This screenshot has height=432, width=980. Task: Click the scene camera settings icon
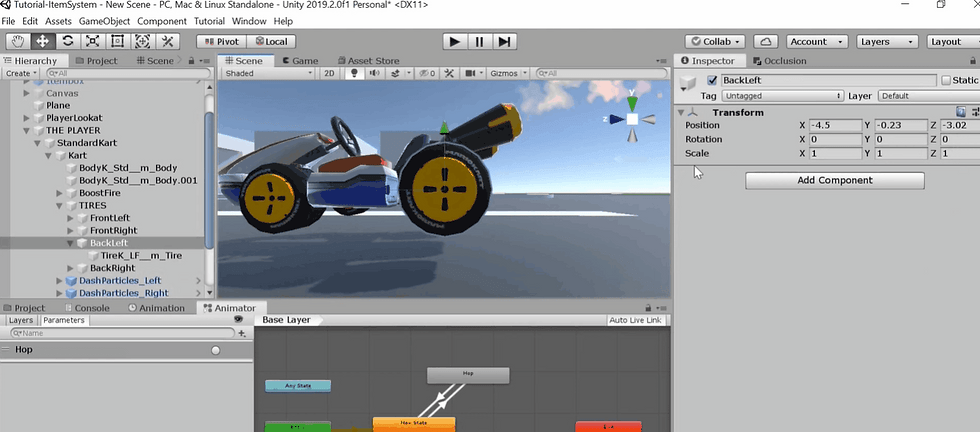[x=470, y=73]
